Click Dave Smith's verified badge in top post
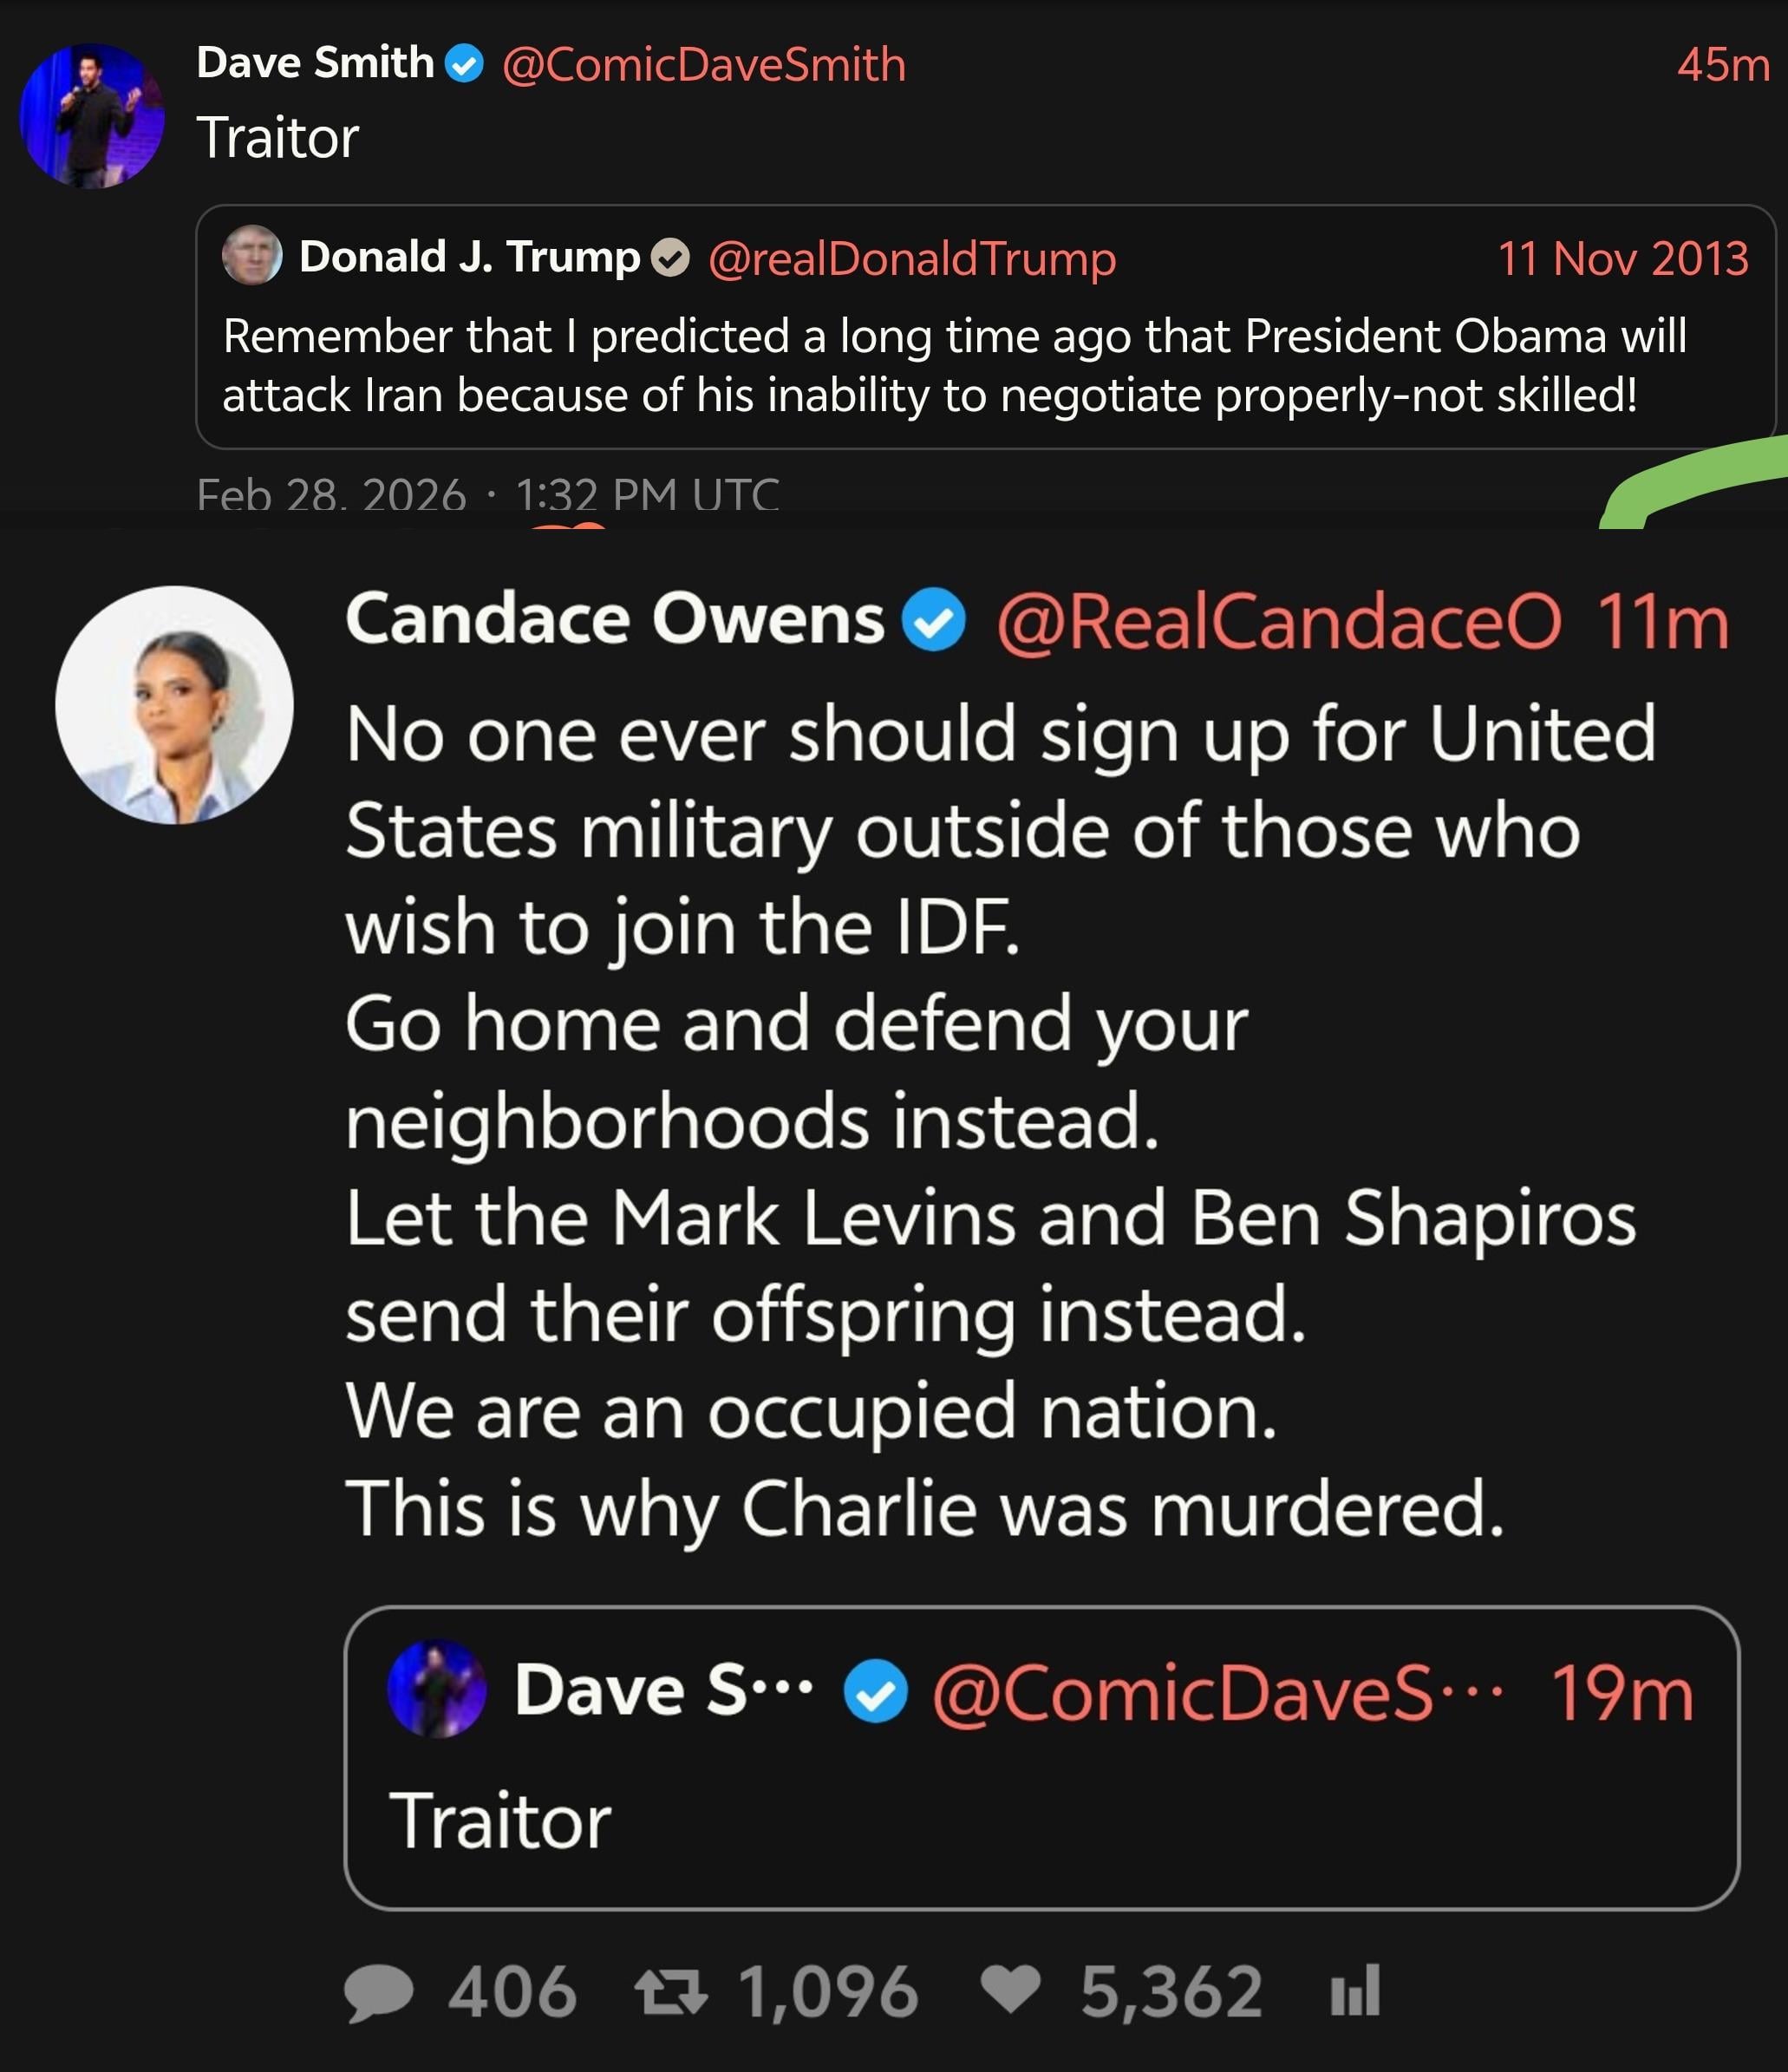 pyautogui.click(x=464, y=65)
